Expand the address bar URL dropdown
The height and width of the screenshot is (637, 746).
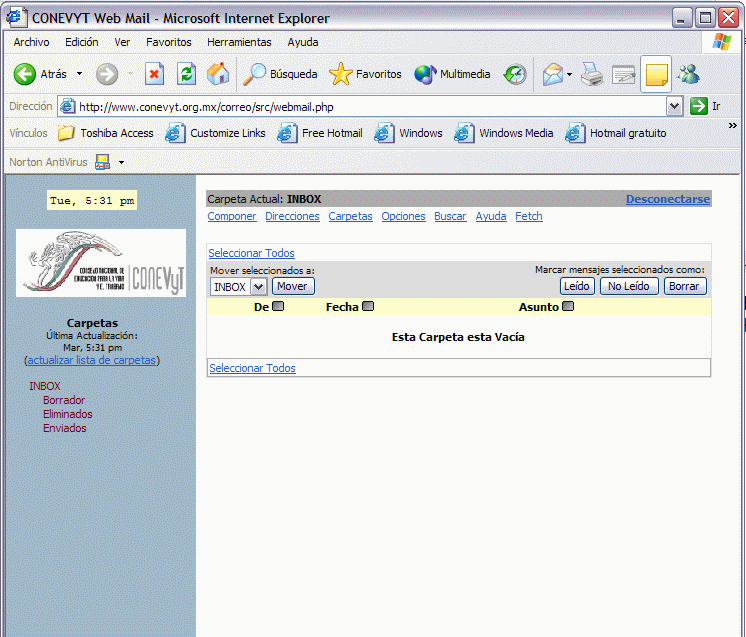tap(674, 106)
